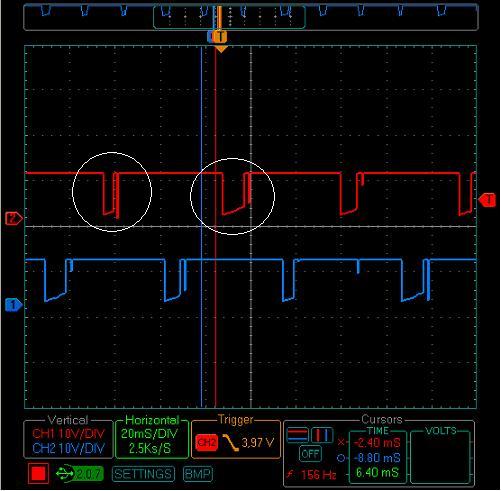The height and width of the screenshot is (491, 501).
Task: Click the 2.5Ks/S sample rate value
Action: point(150,448)
